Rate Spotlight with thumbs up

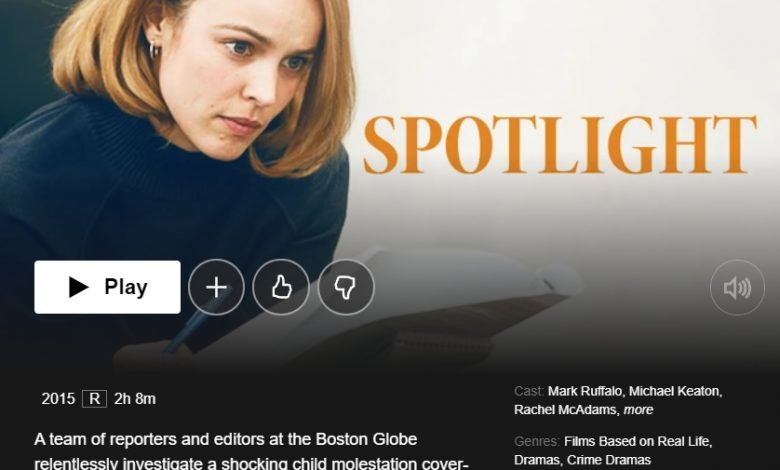tap(281, 287)
